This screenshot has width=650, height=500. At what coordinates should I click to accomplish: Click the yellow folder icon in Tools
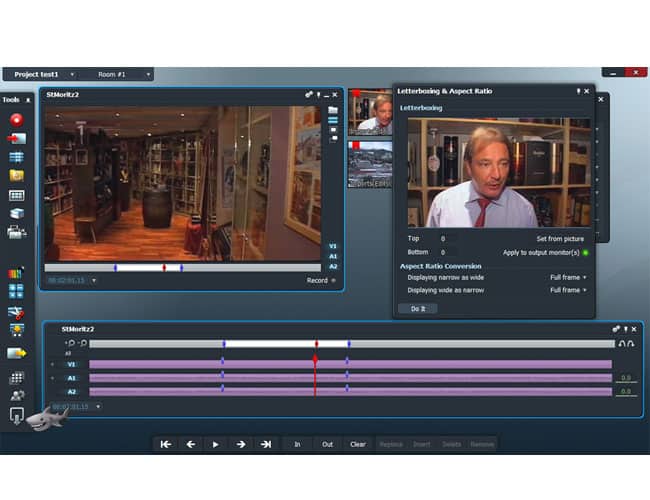pos(16,175)
